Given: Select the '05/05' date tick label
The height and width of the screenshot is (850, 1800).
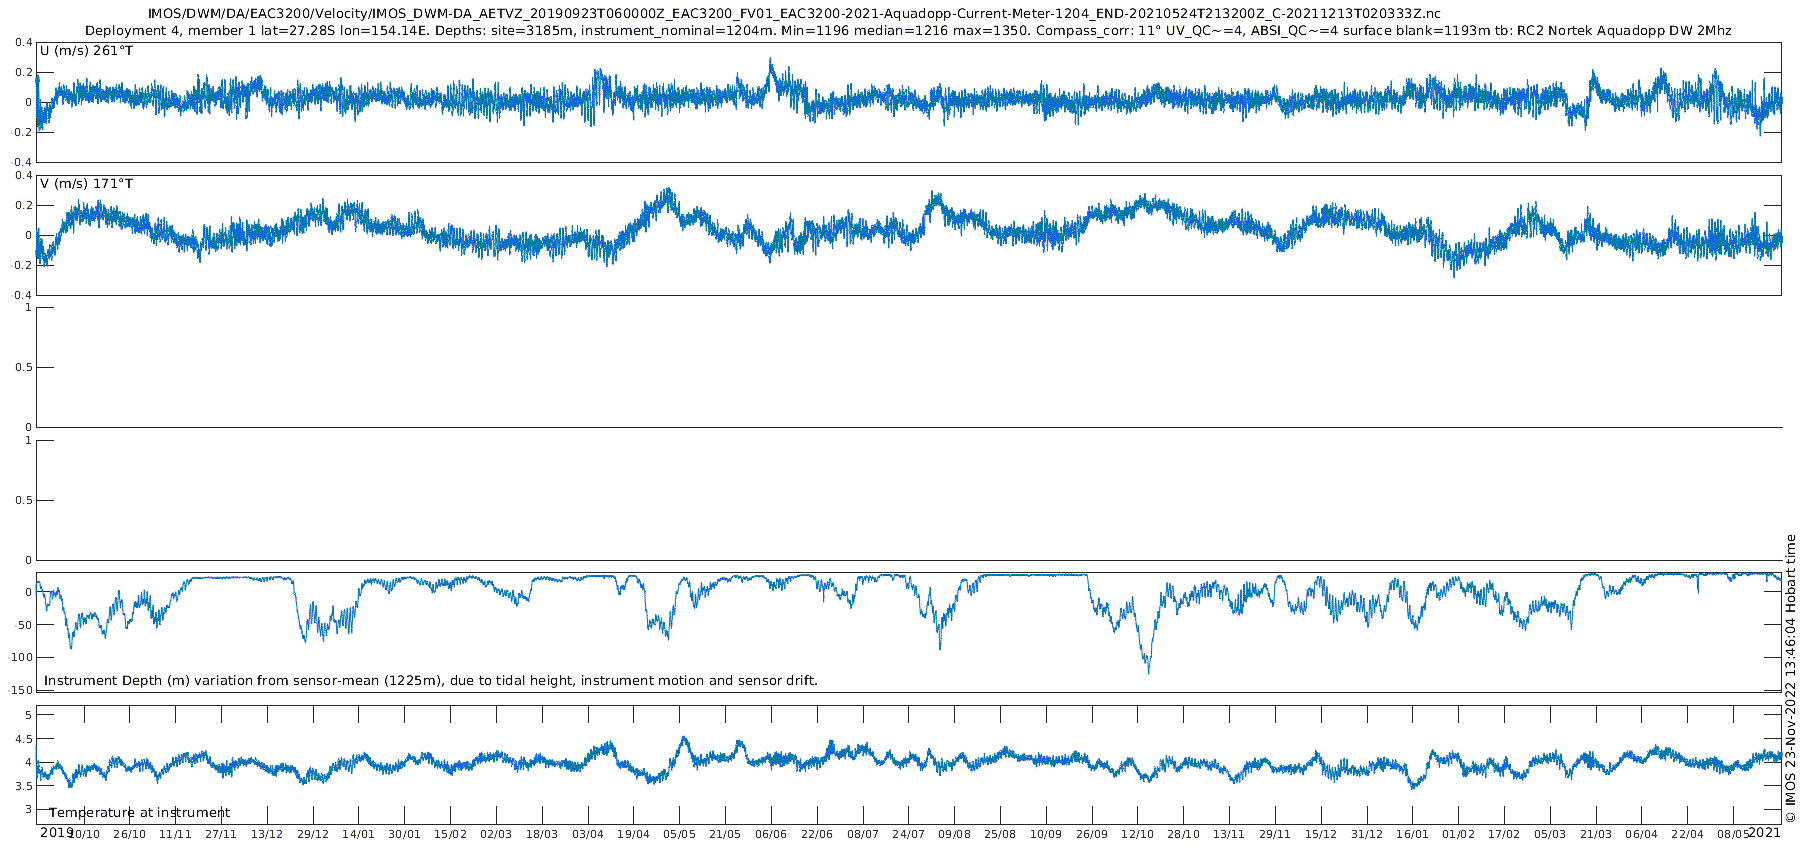Looking at the screenshot, I should click(x=680, y=834).
